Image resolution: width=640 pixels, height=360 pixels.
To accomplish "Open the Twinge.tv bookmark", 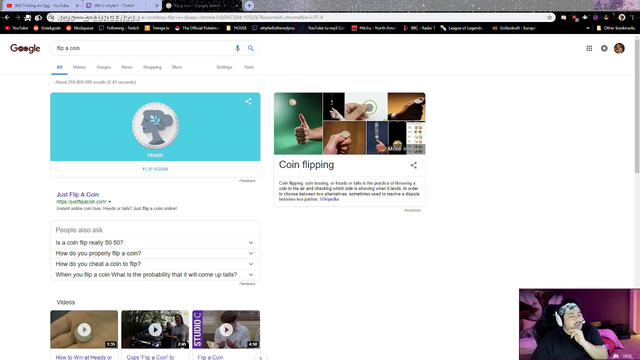I will (157, 28).
